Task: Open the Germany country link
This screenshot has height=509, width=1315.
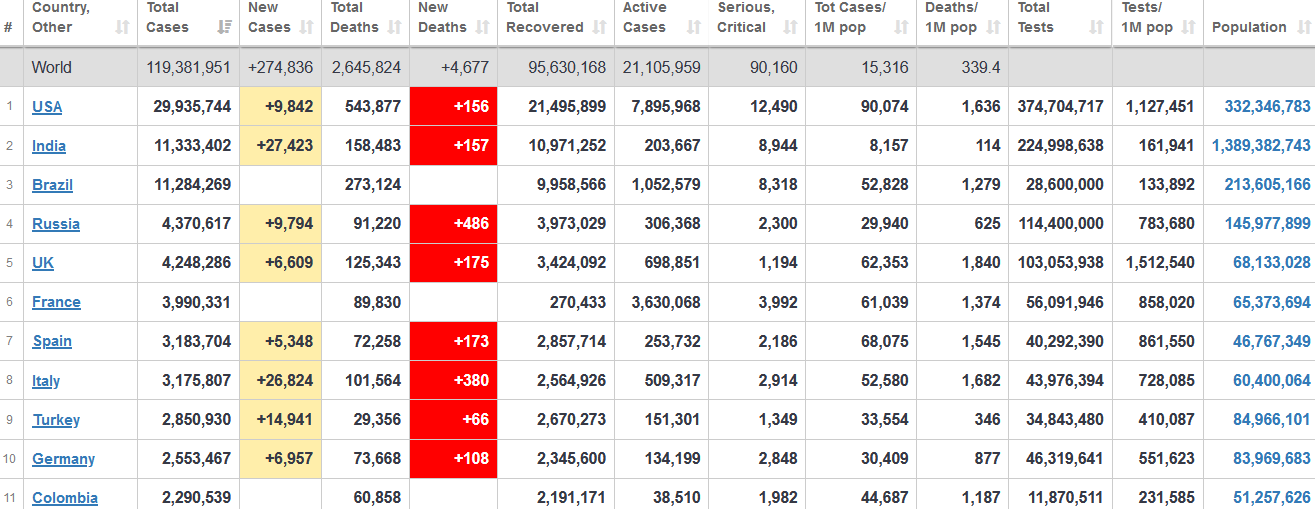Action: 63,459
